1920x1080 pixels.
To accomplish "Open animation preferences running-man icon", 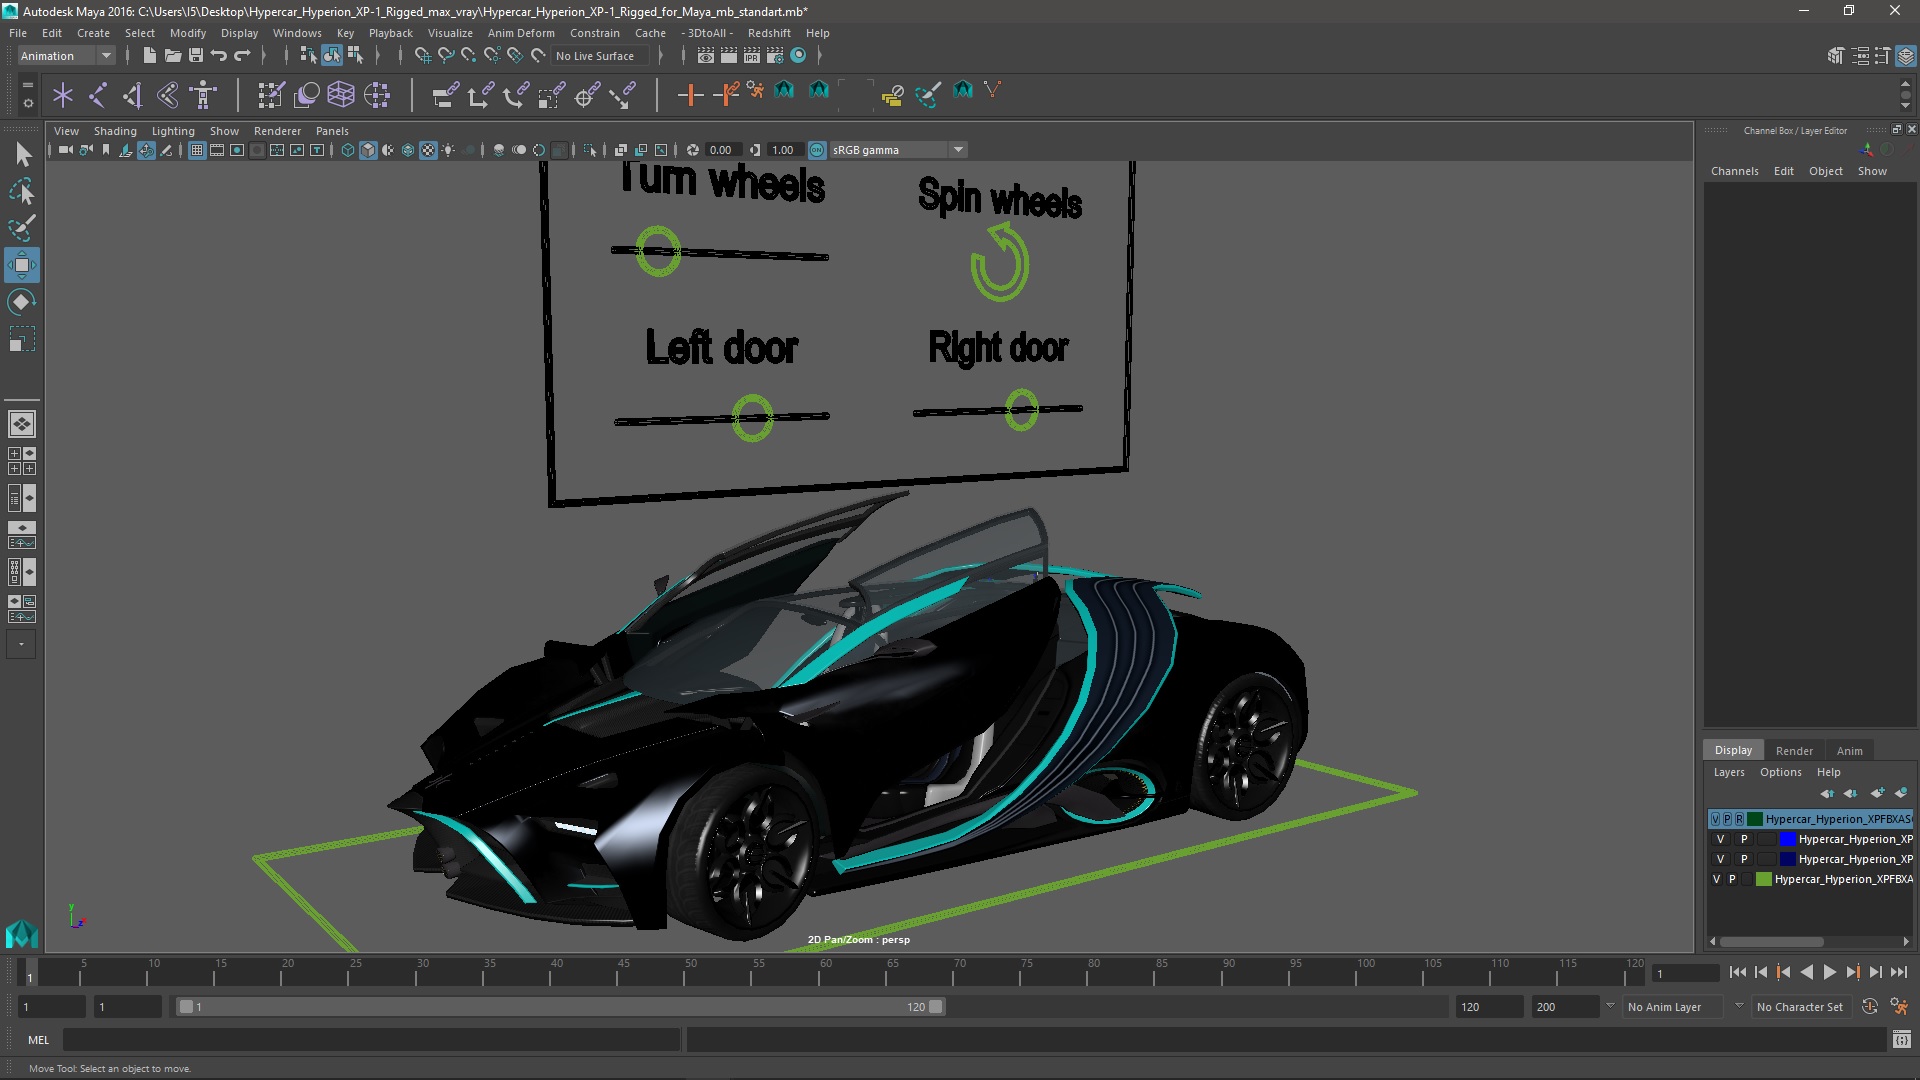I will click(1899, 1007).
